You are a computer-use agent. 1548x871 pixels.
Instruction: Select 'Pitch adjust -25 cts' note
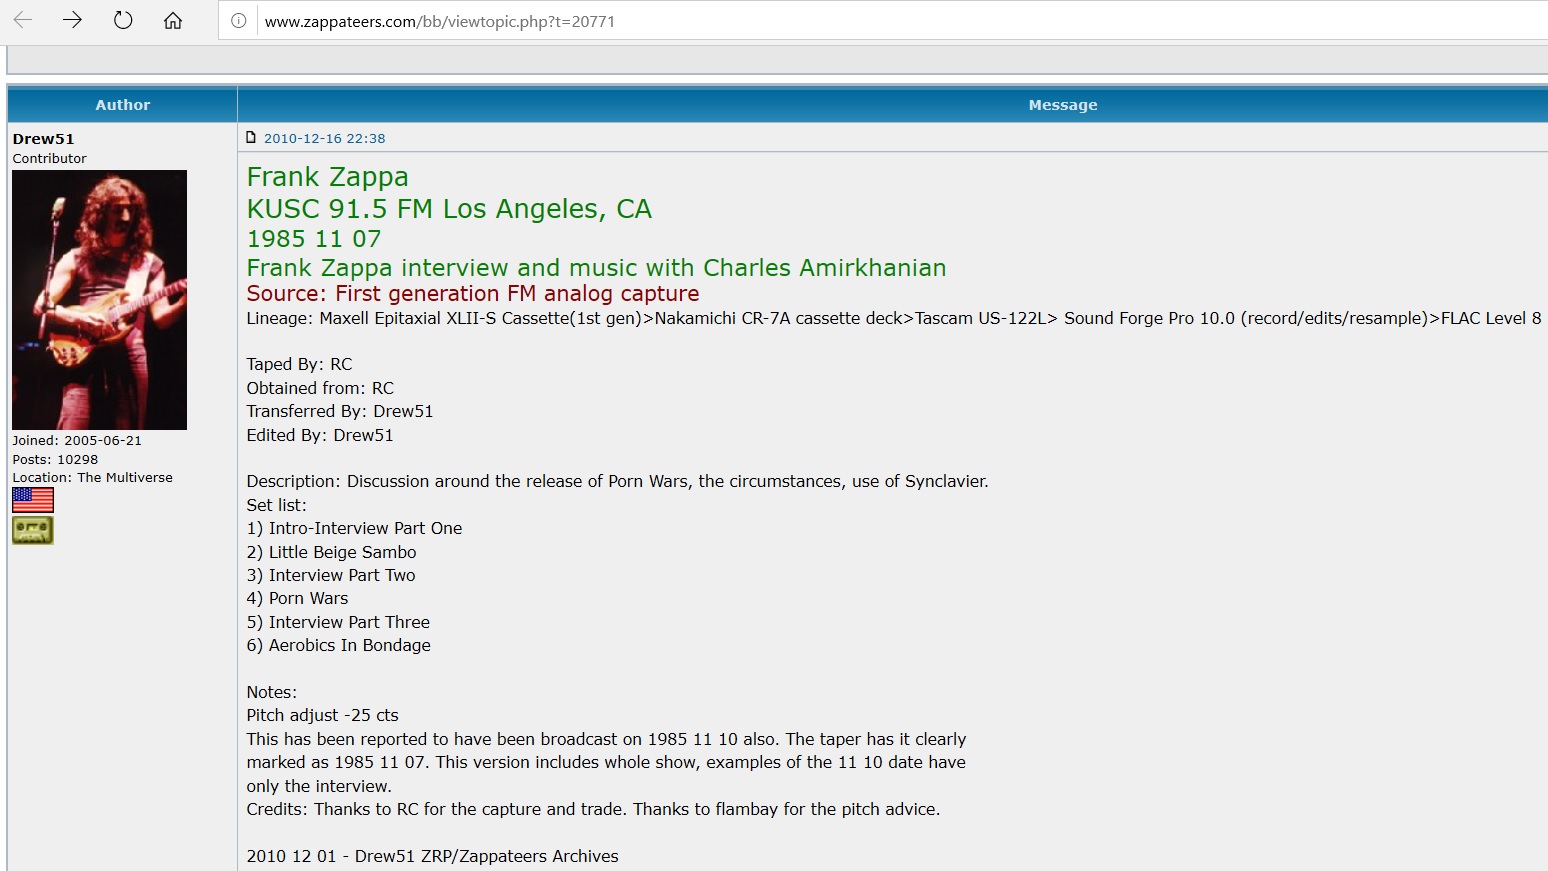(x=322, y=715)
